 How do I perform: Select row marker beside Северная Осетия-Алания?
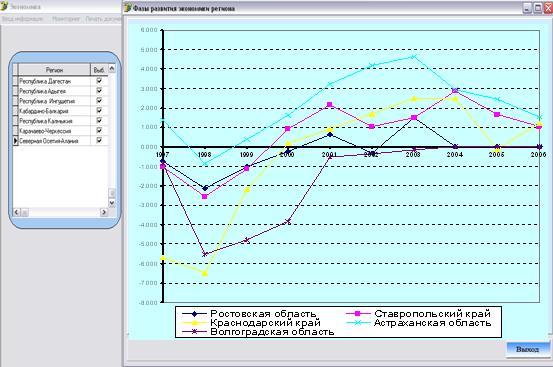pos(15,141)
